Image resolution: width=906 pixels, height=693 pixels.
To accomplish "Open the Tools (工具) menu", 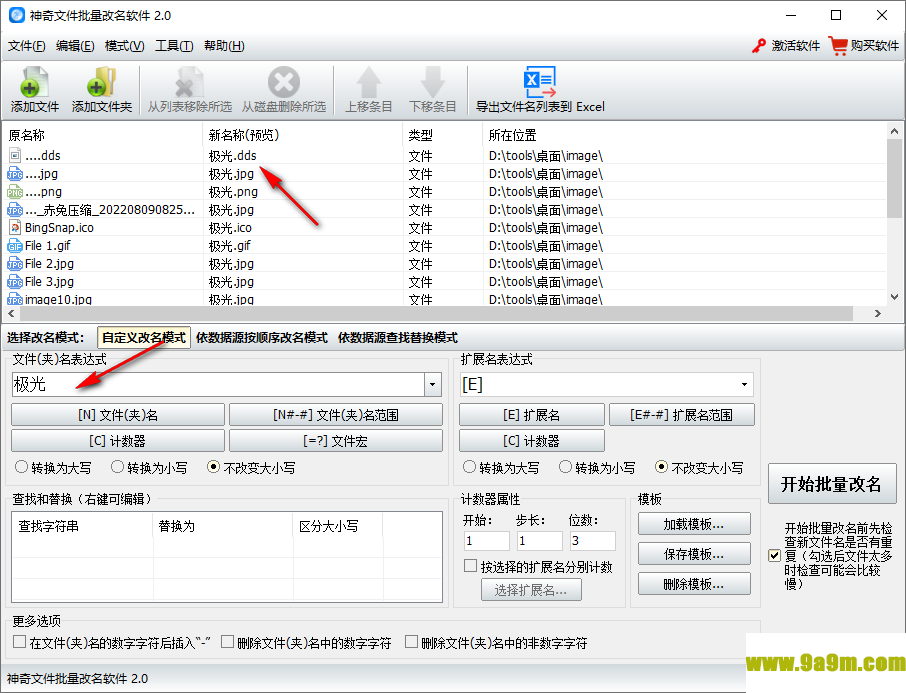I will click(174, 46).
